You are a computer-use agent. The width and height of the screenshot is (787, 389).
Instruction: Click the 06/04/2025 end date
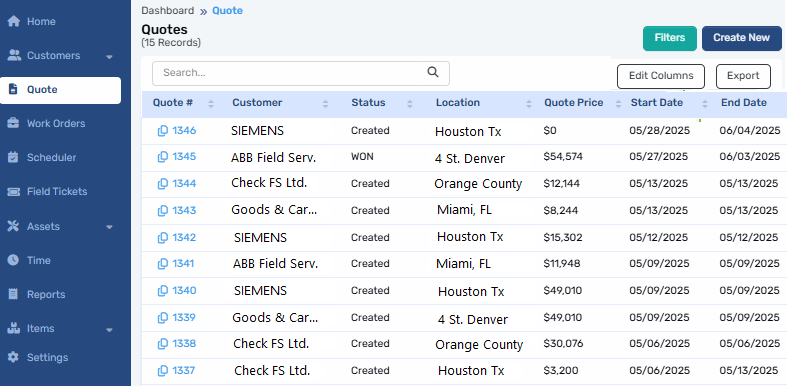pyautogui.click(x=750, y=131)
